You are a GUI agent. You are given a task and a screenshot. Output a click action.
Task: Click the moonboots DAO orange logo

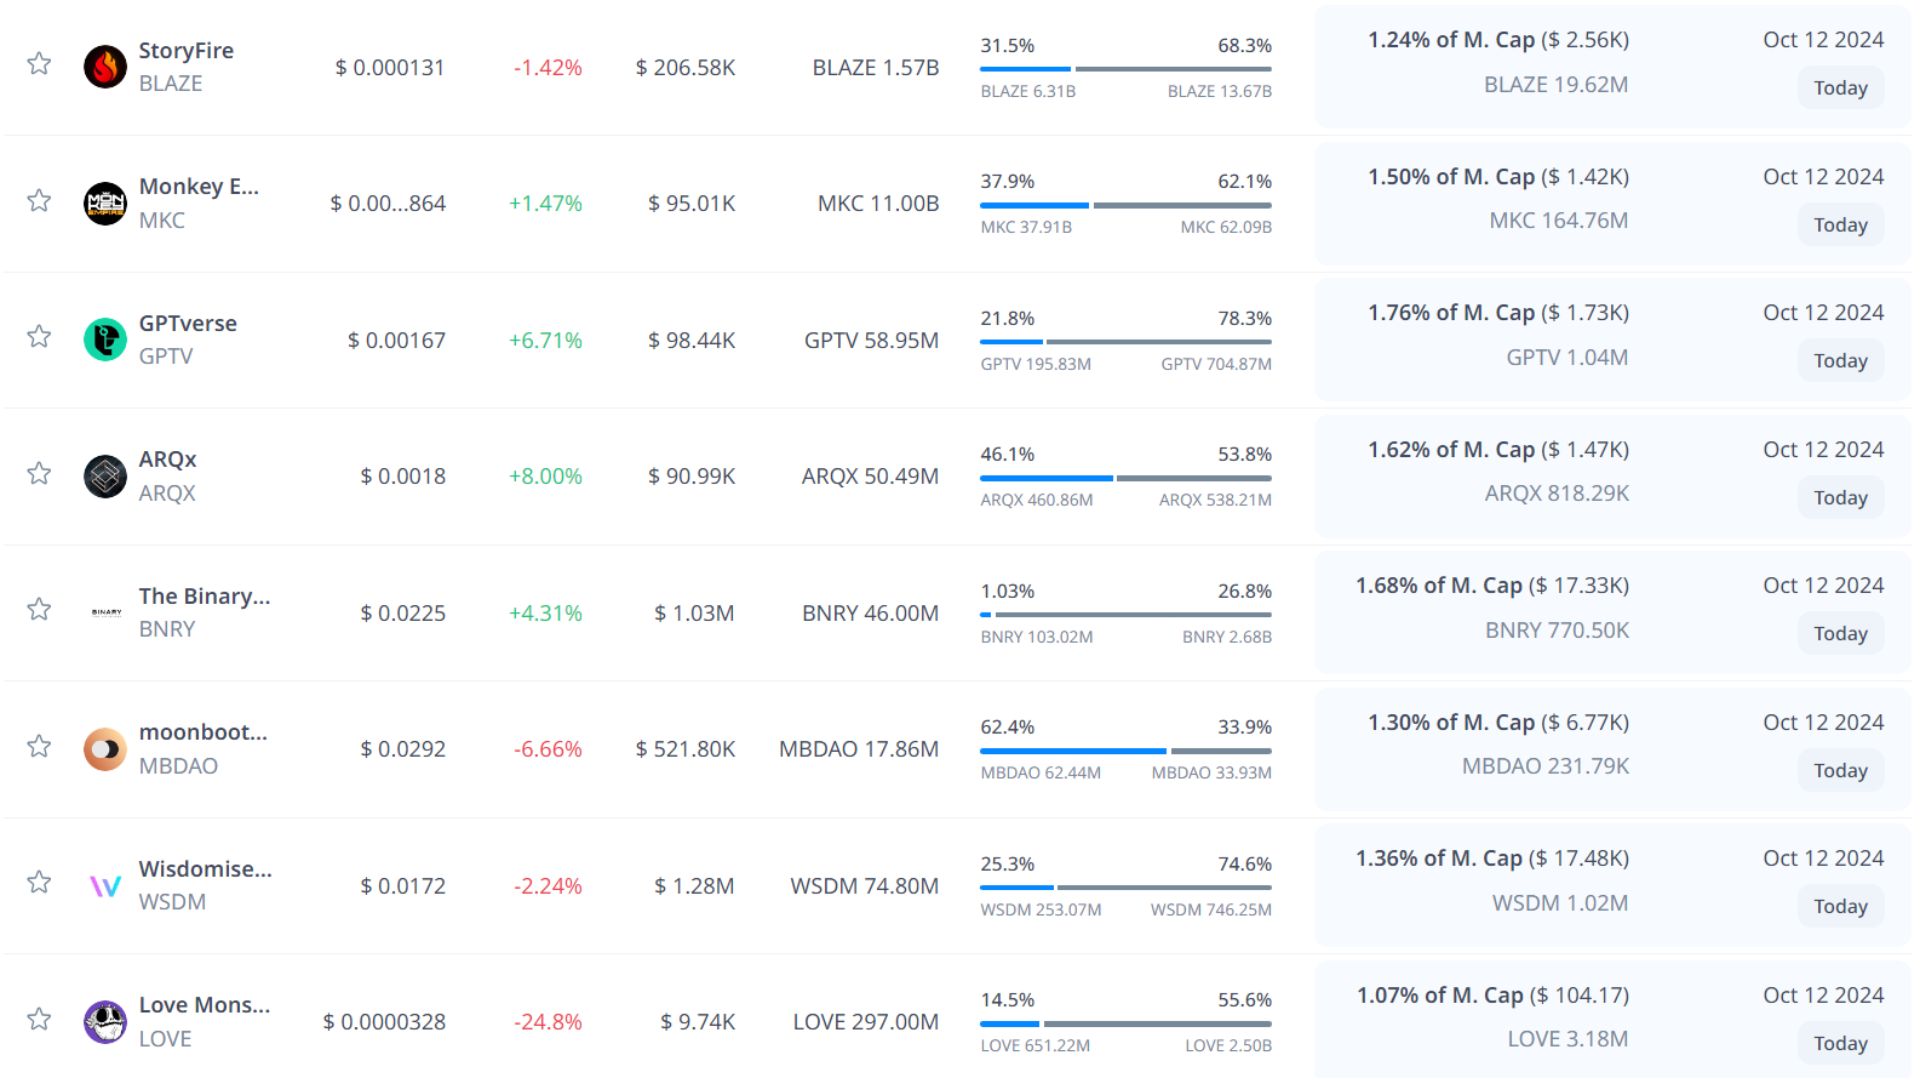[x=105, y=749]
